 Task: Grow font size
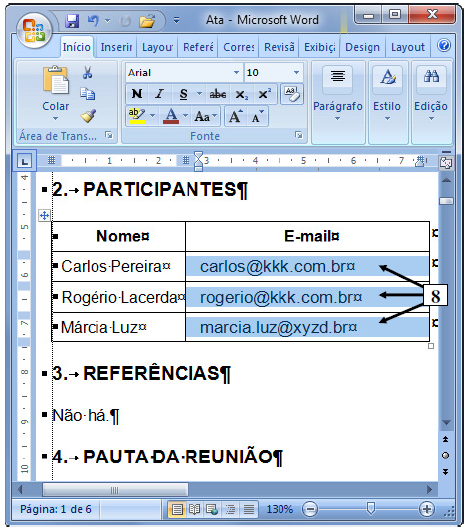(x=236, y=116)
